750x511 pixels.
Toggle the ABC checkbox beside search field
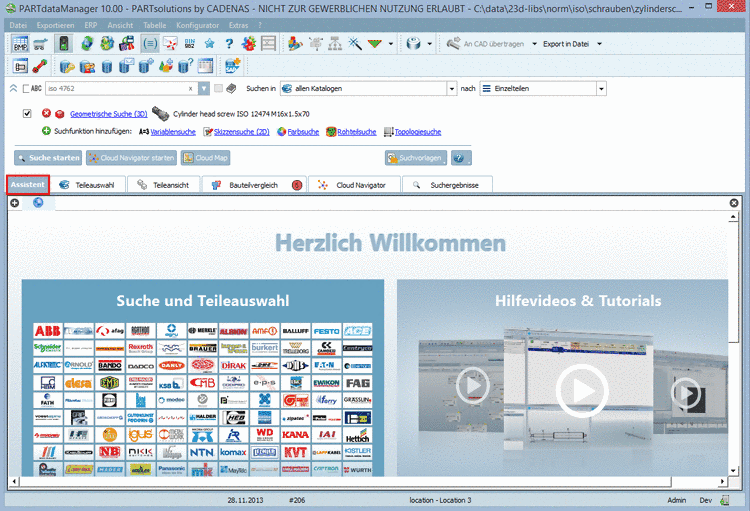[x=26, y=89]
